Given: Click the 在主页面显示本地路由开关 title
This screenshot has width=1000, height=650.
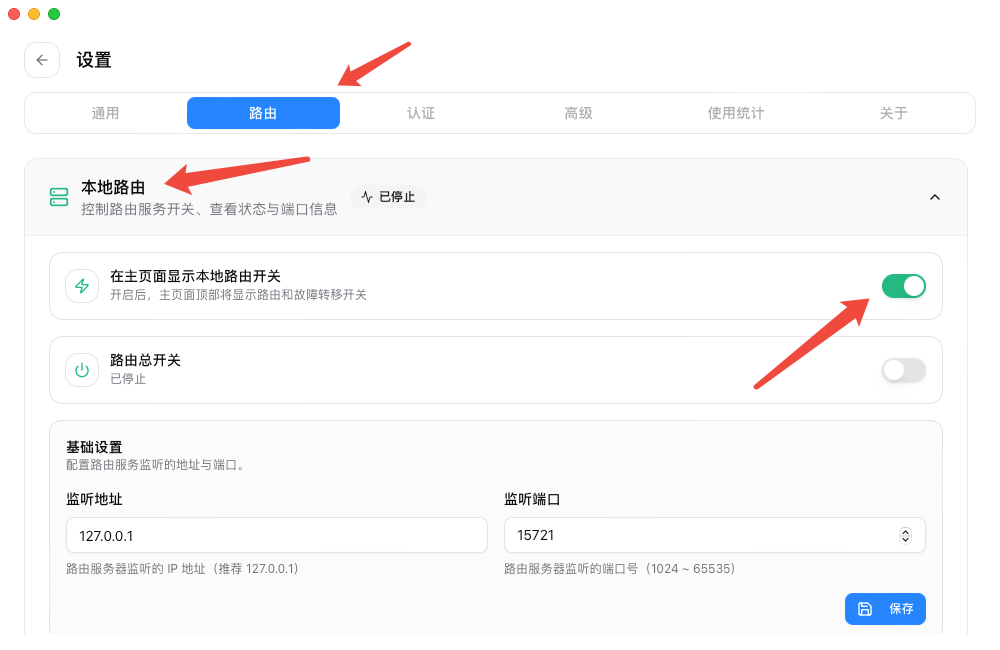Looking at the screenshot, I should 195,276.
